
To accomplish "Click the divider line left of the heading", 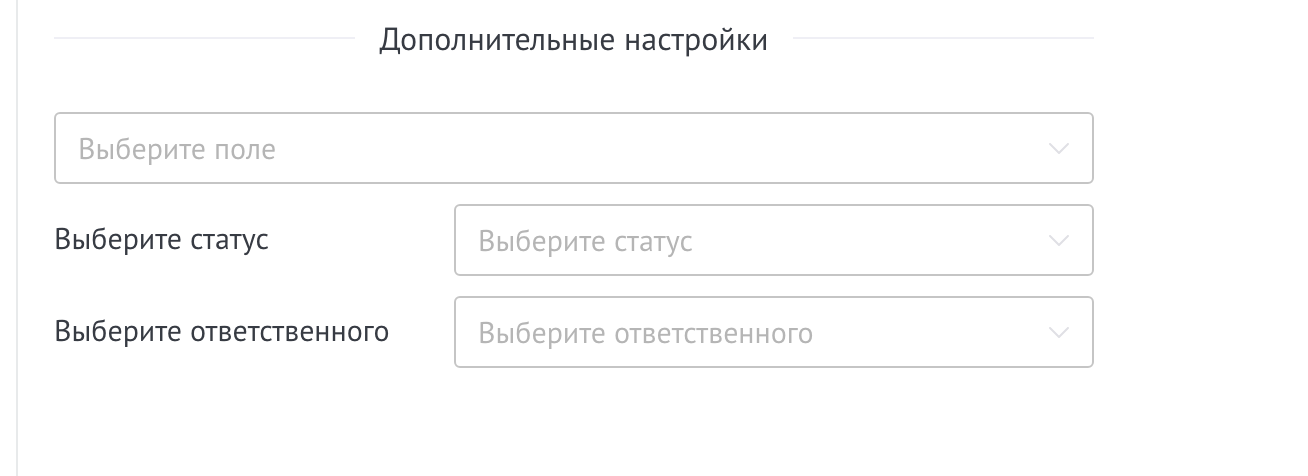I will point(204,38).
